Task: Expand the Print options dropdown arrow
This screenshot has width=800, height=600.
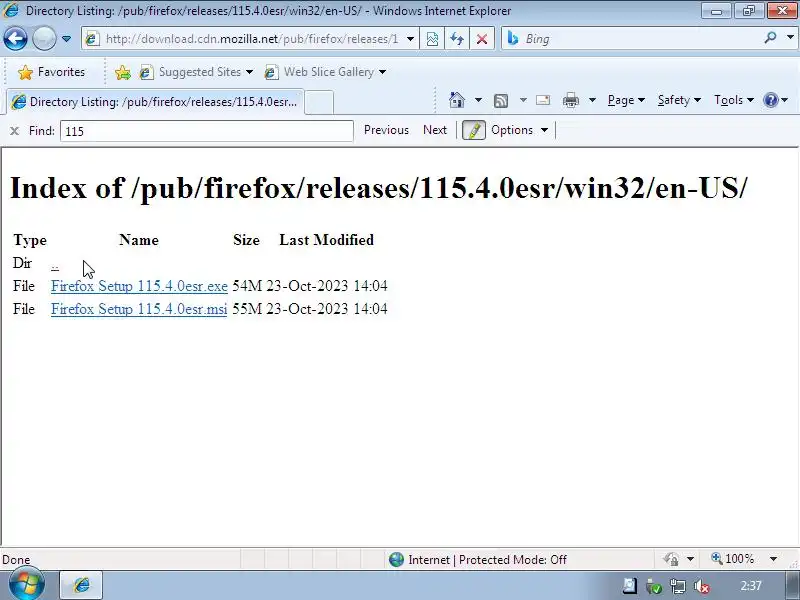Action: (x=592, y=100)
